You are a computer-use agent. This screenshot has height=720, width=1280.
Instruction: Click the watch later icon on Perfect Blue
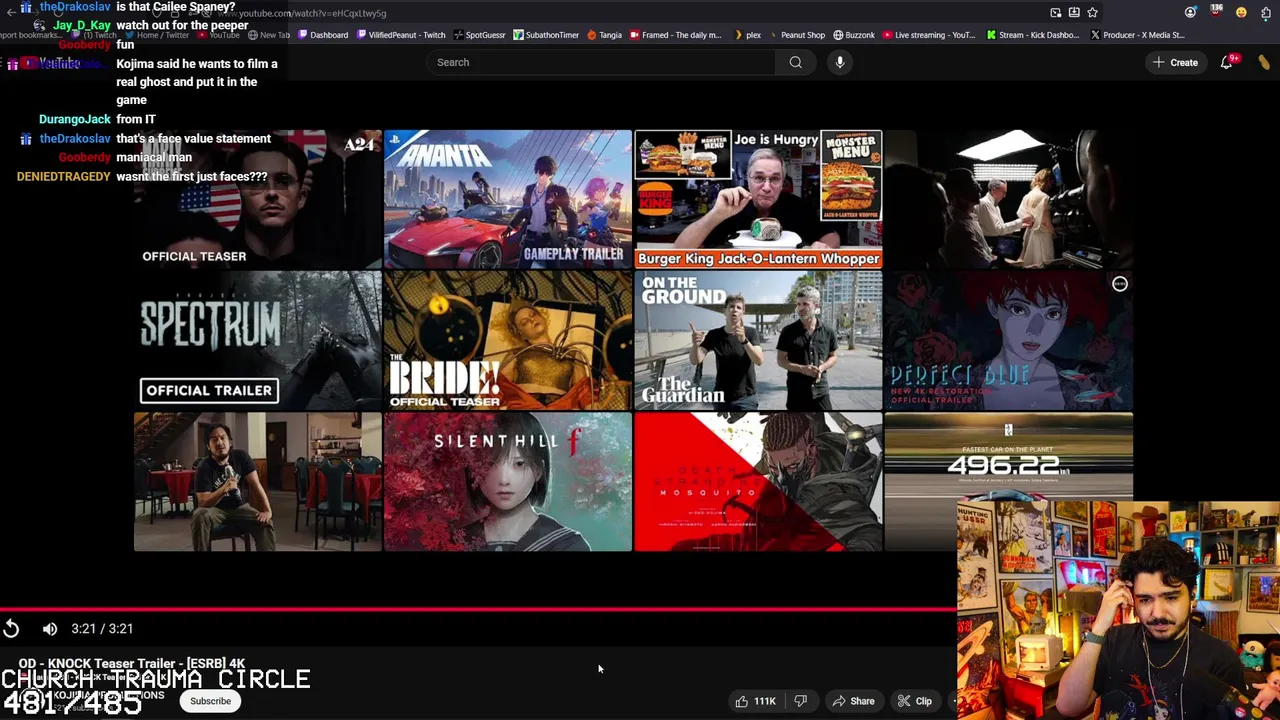pyautogui.click(x=1119, y=284)
